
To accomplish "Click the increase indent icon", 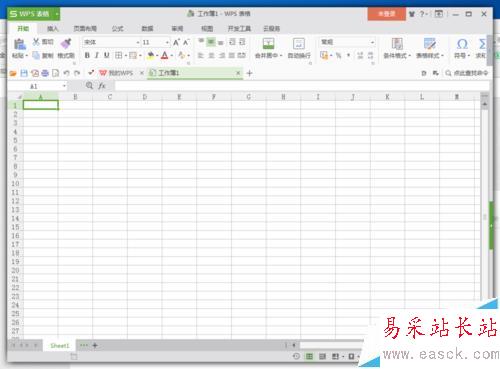I will 242,42.
